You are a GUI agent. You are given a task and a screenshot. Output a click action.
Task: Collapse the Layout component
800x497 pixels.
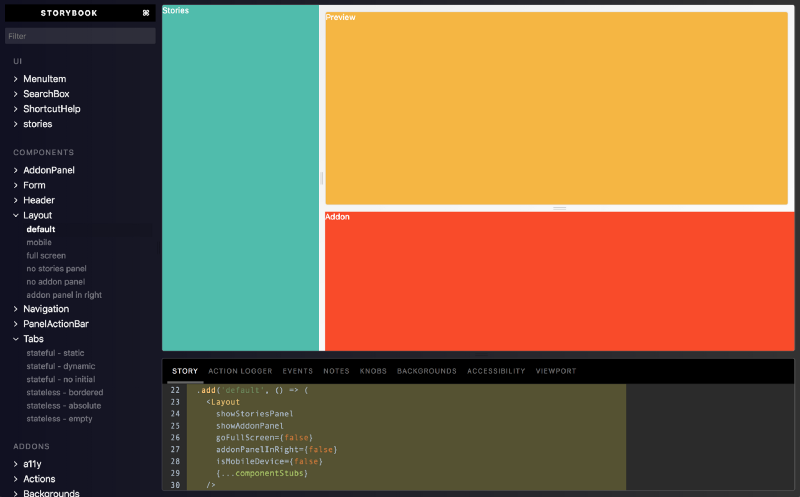point(37,215)
